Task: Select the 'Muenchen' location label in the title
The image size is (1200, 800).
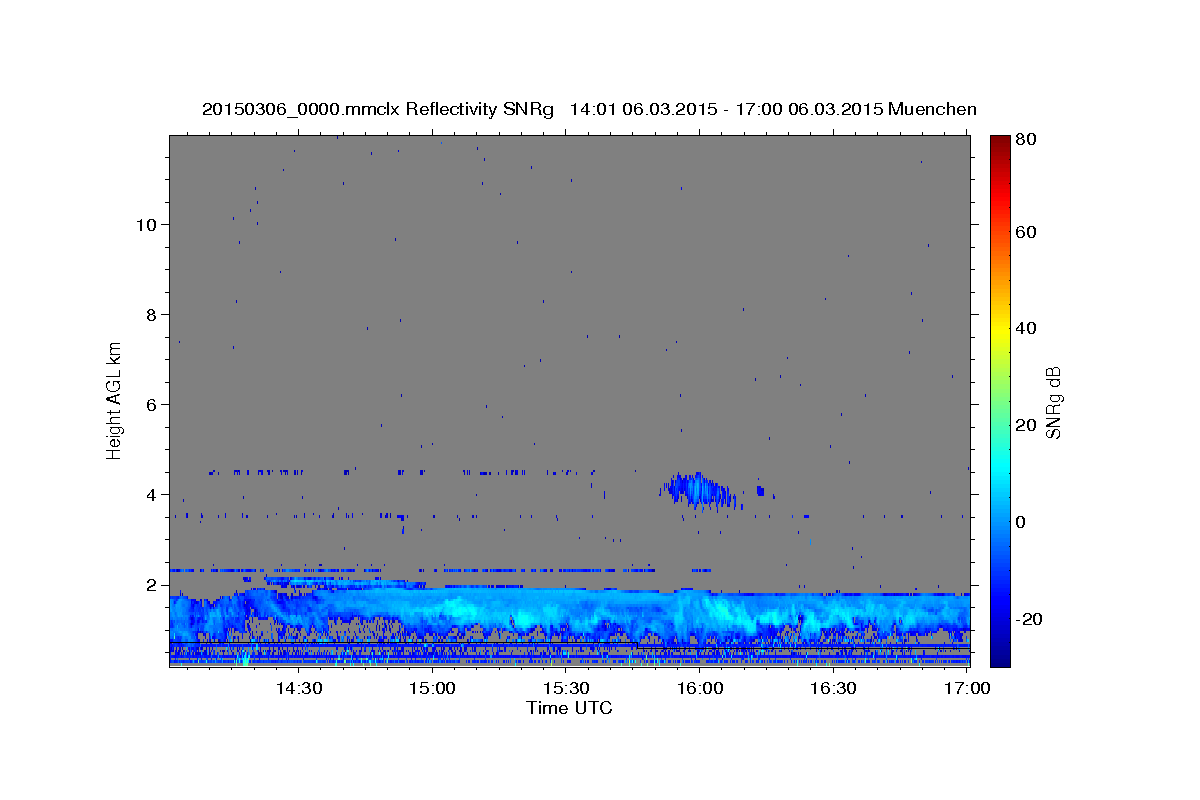Action: (x=932, y=109)
